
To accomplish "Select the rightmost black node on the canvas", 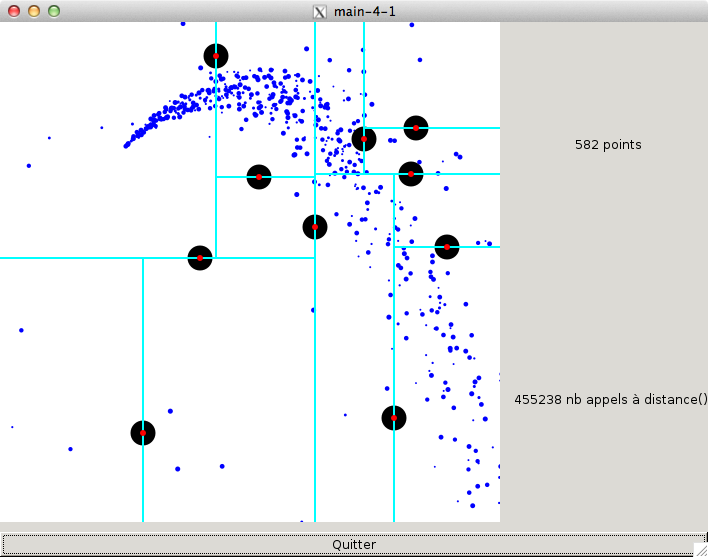I will click(447, 247).
